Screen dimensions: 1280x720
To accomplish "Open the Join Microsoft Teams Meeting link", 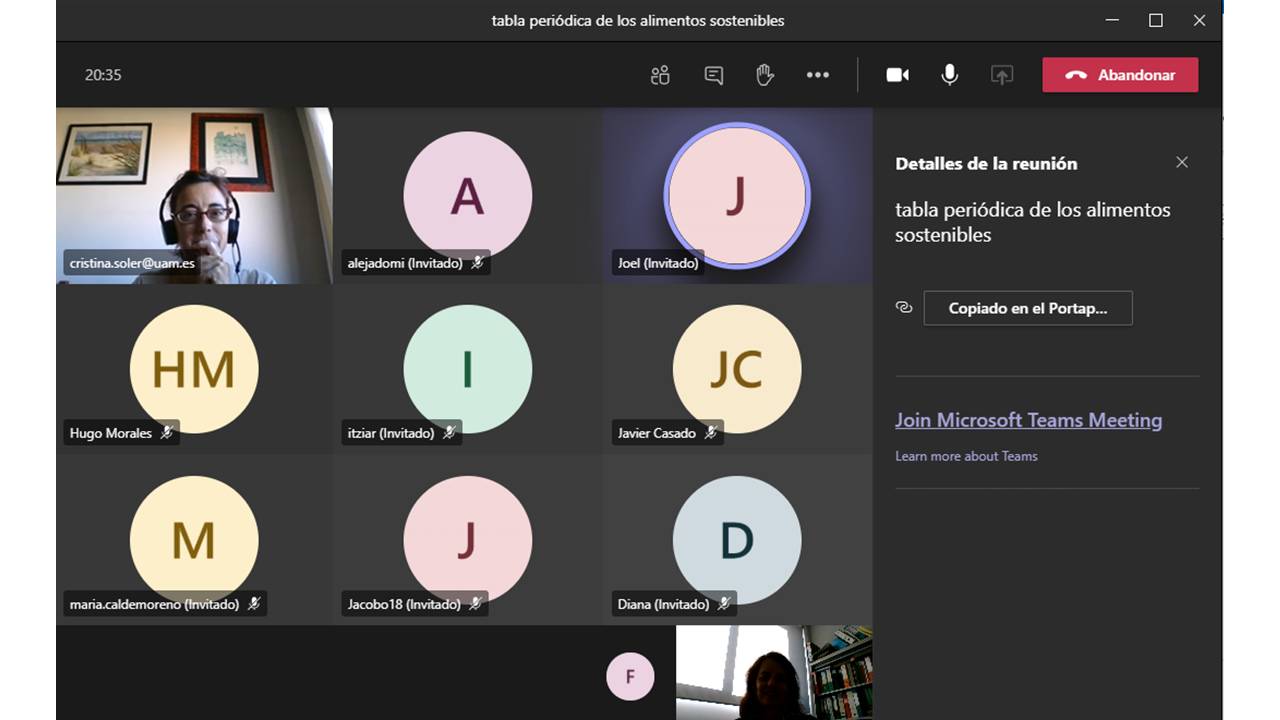I will 1028,420.
